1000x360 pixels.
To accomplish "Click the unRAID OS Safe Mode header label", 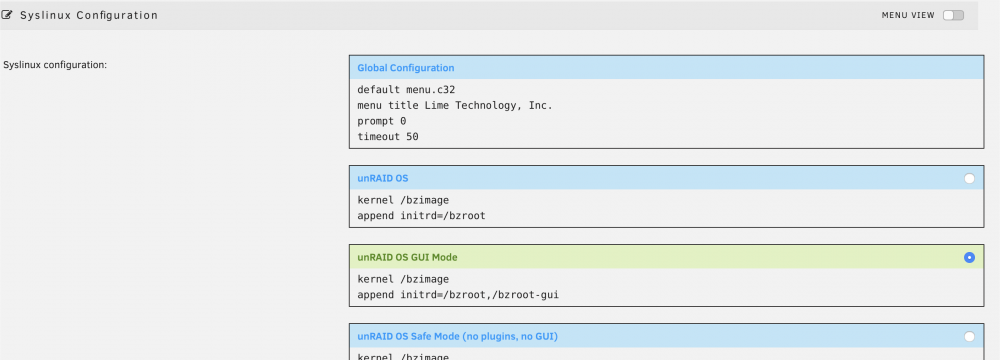I will coord(457,336).
